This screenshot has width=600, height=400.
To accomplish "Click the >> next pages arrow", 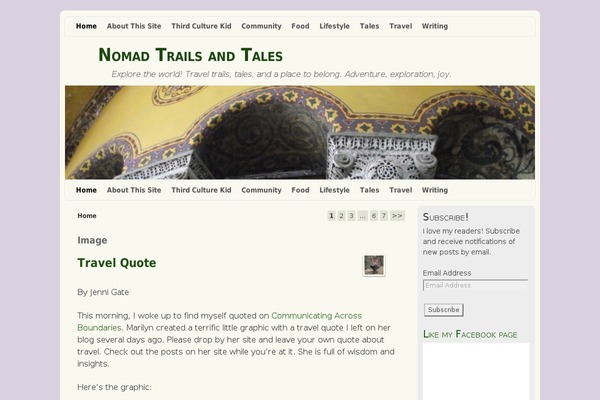I will 397,216.
